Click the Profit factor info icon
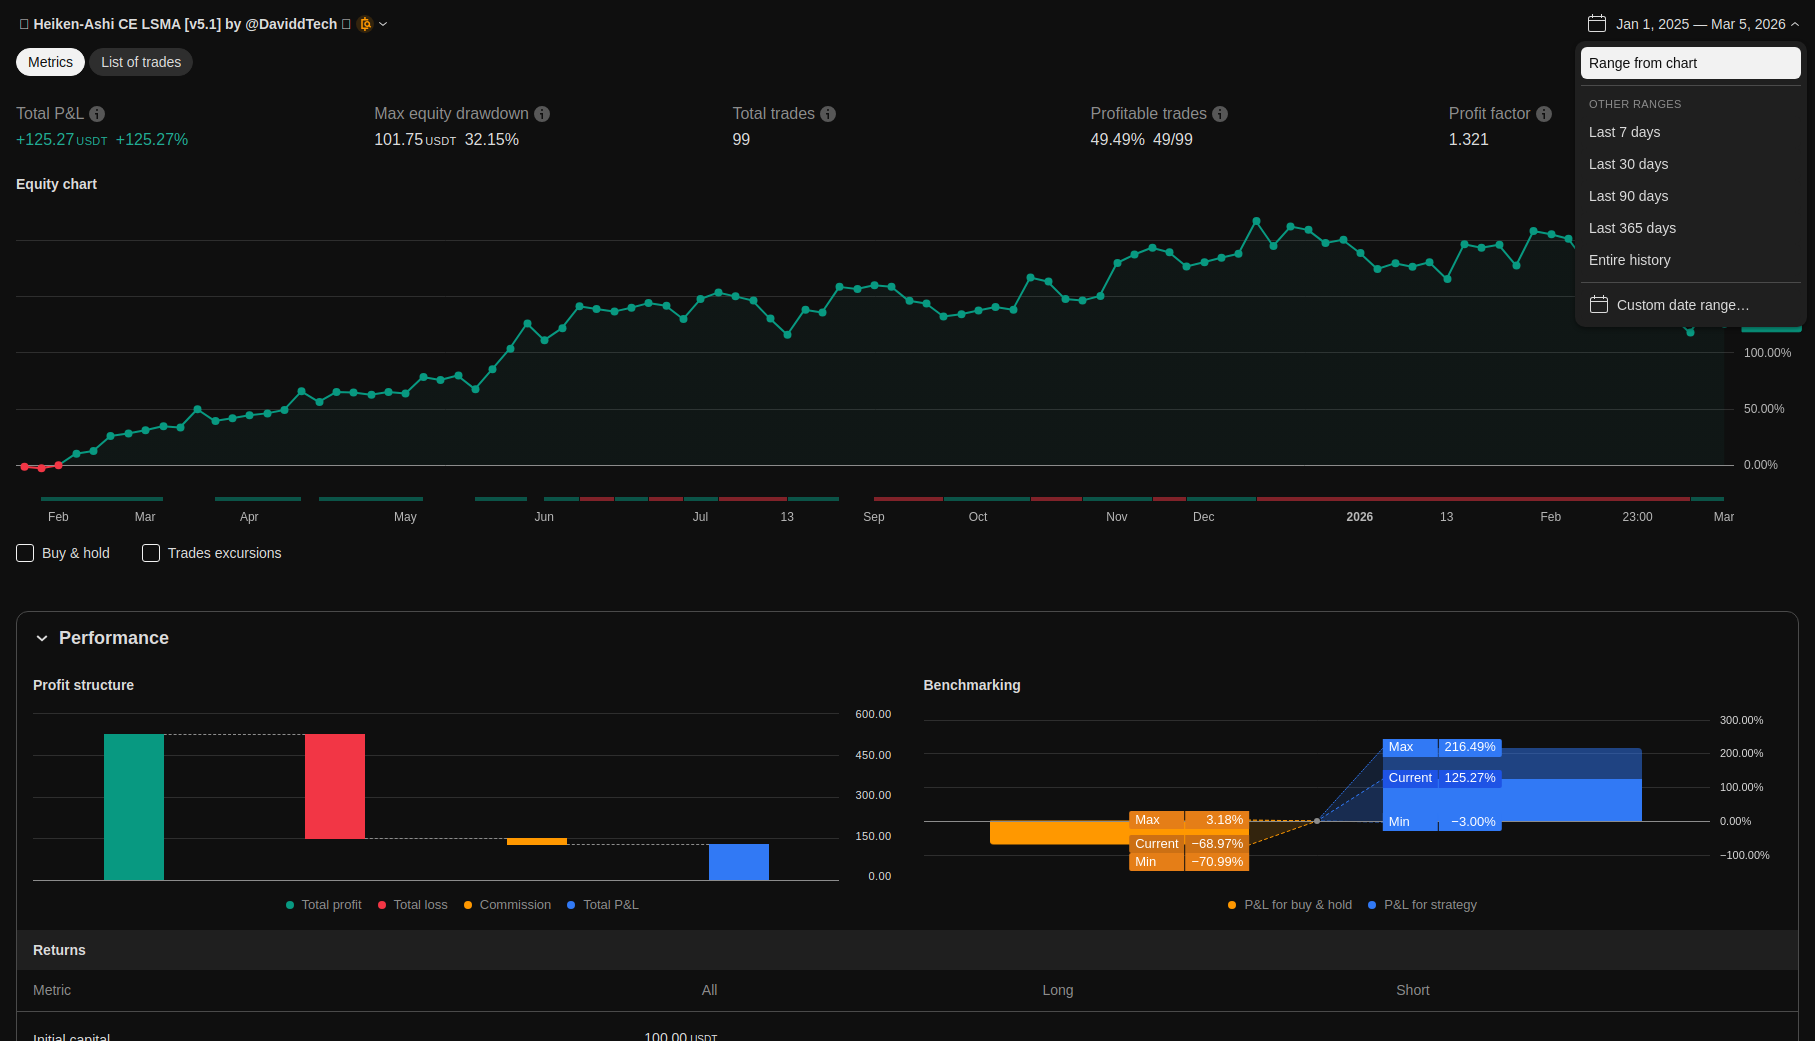Viewport: 1815px width, 1041px height. click(1544, 114)
